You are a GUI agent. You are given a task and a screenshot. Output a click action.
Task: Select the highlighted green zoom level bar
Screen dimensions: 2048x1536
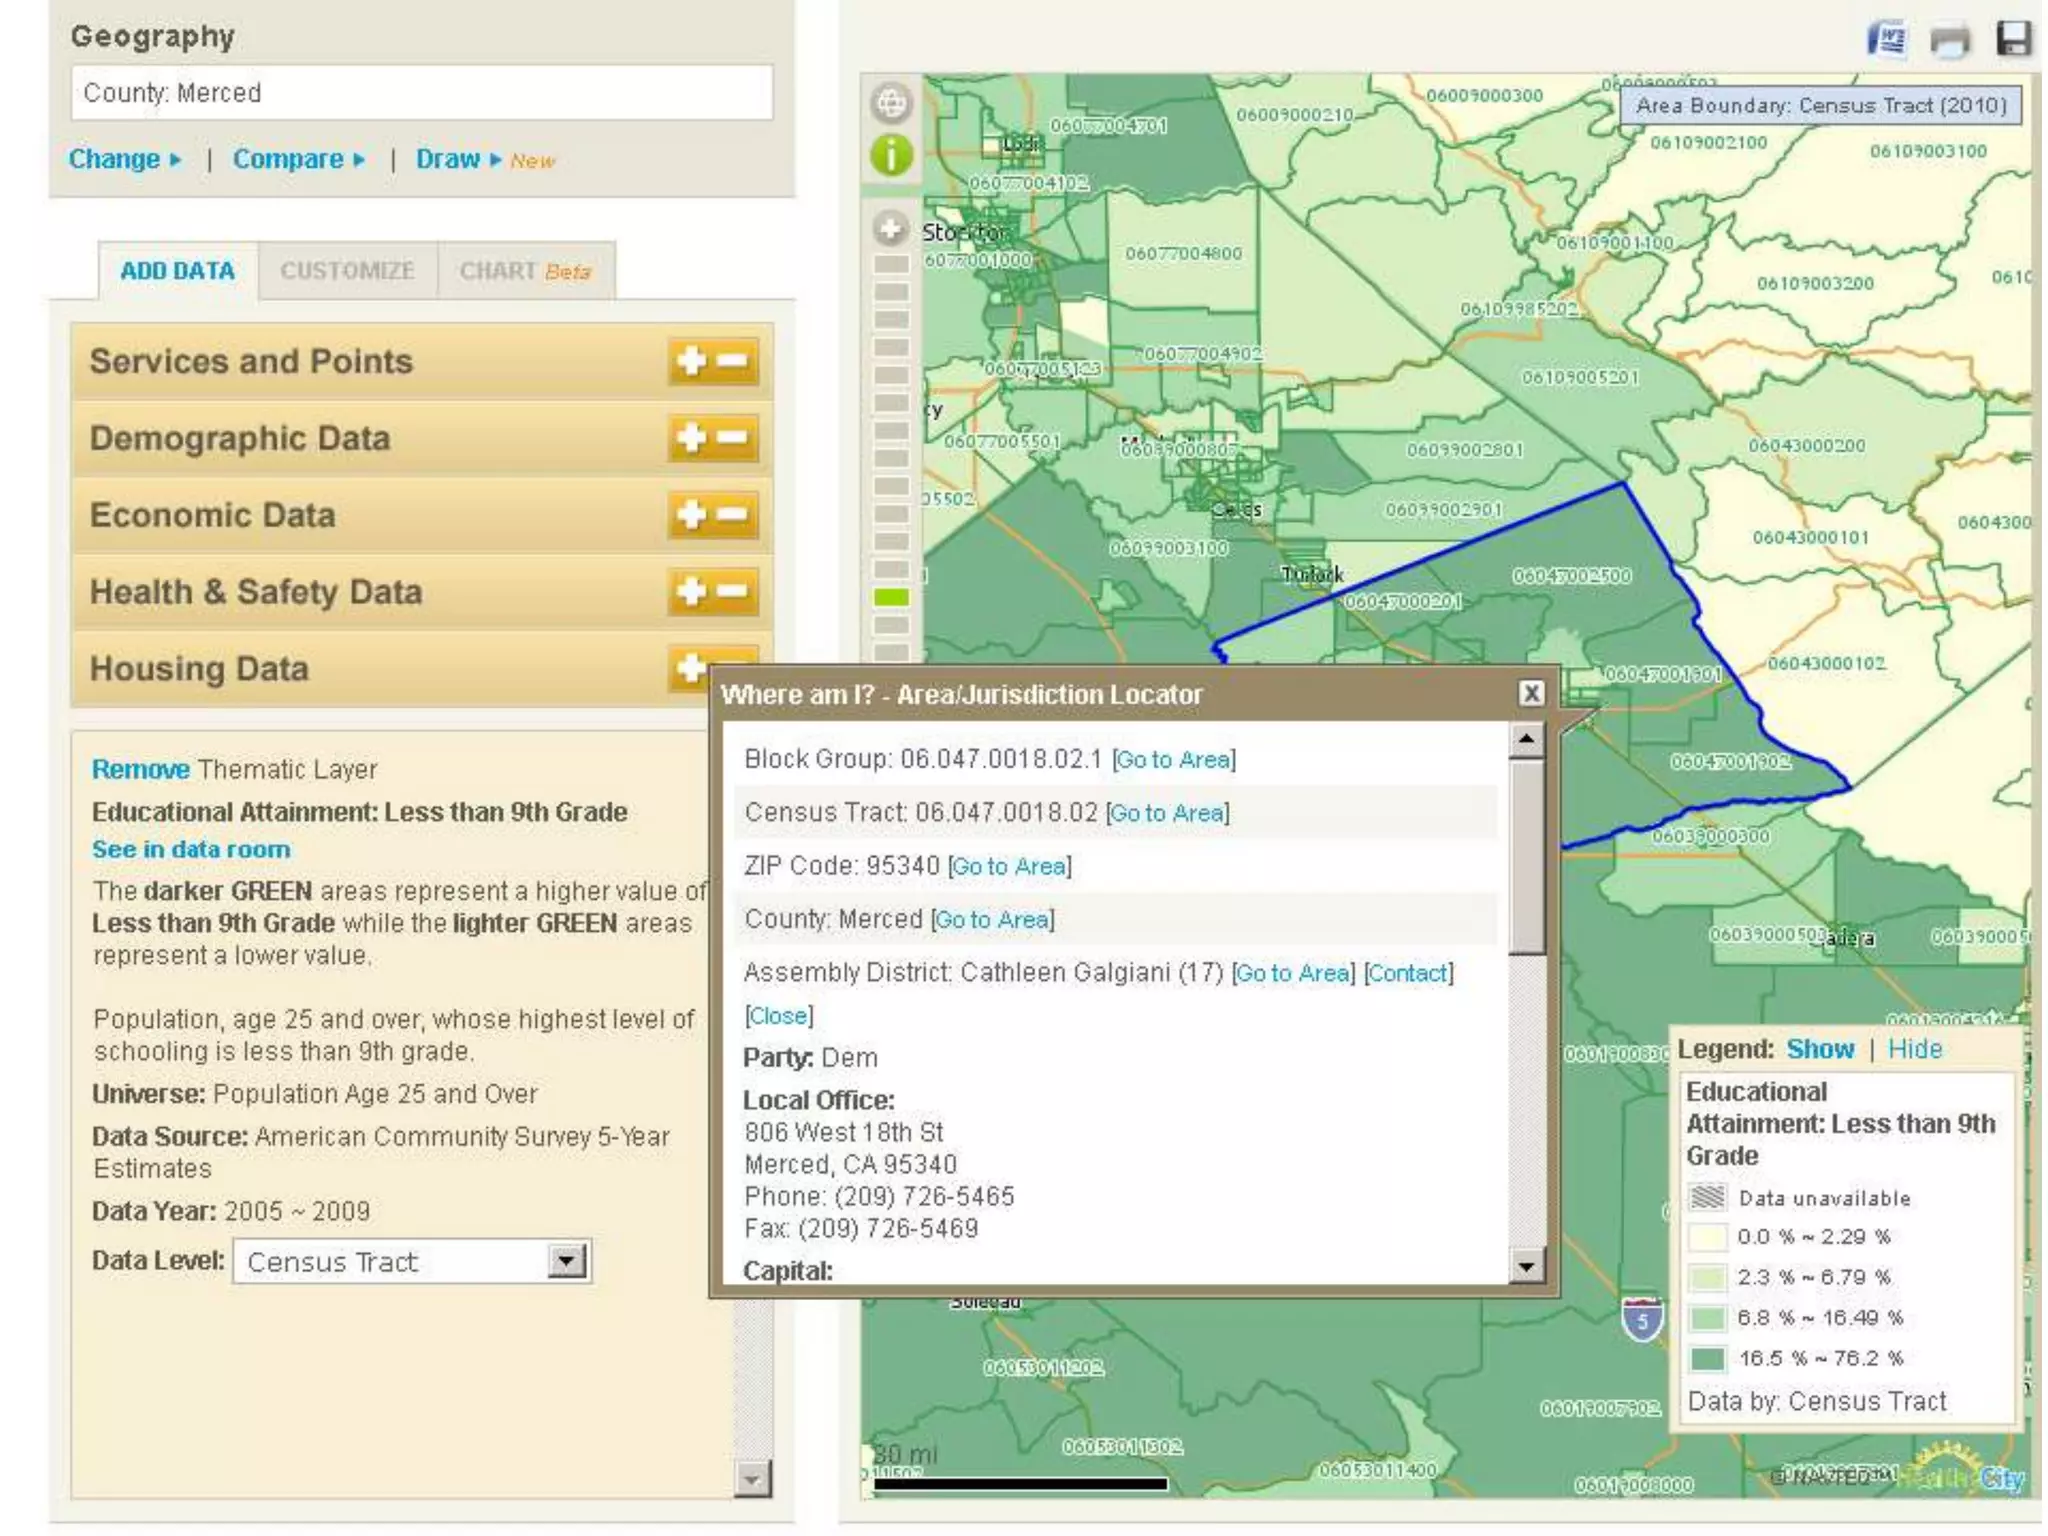tap(891, 597)
